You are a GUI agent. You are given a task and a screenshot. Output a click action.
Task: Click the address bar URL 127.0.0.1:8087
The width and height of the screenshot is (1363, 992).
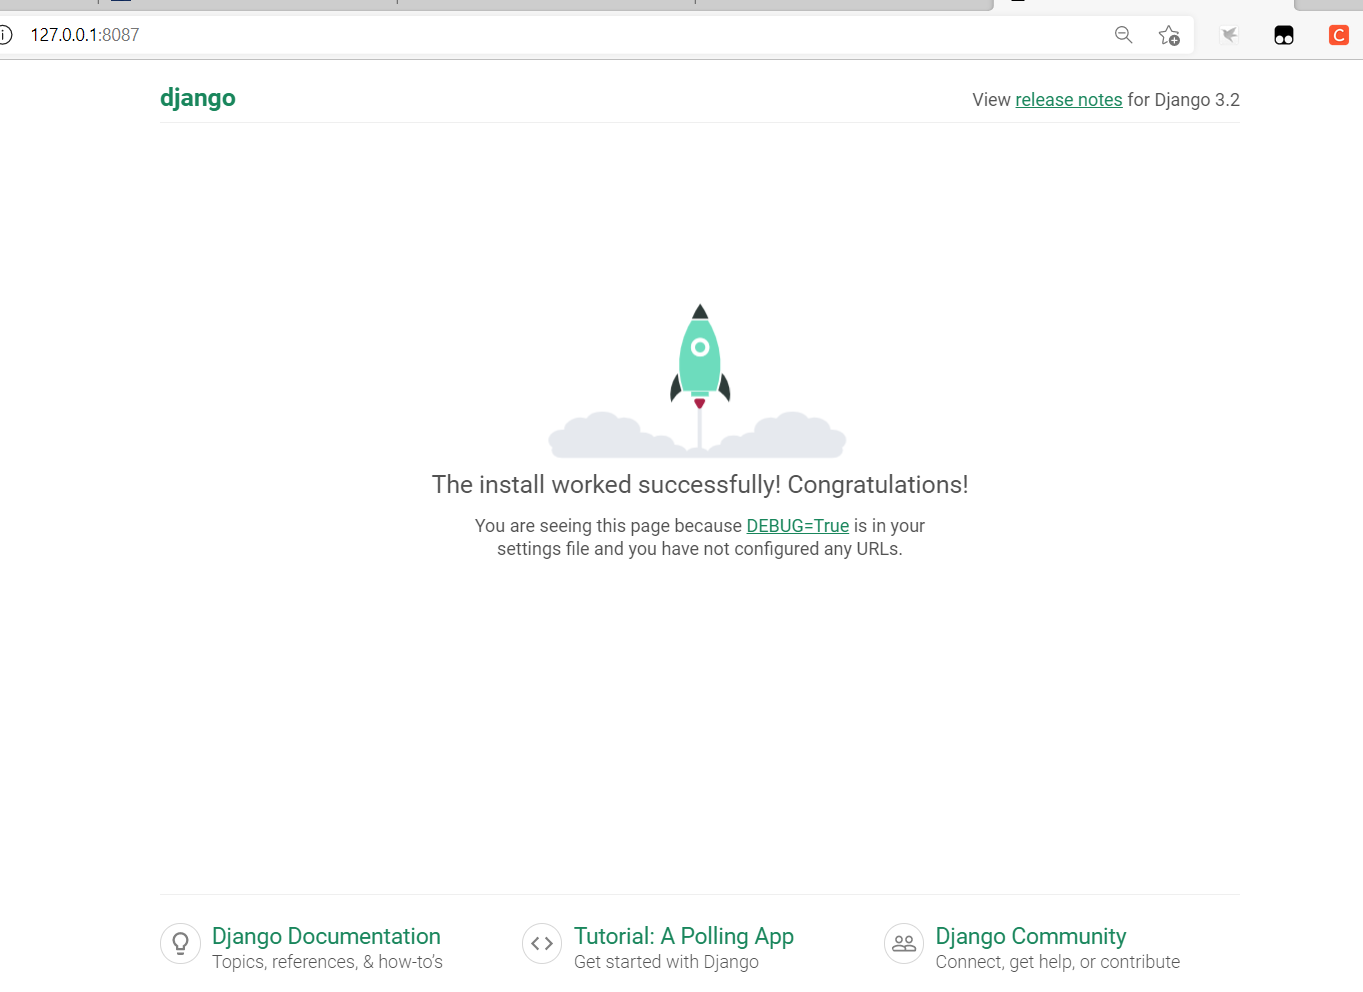pos(85,35)
